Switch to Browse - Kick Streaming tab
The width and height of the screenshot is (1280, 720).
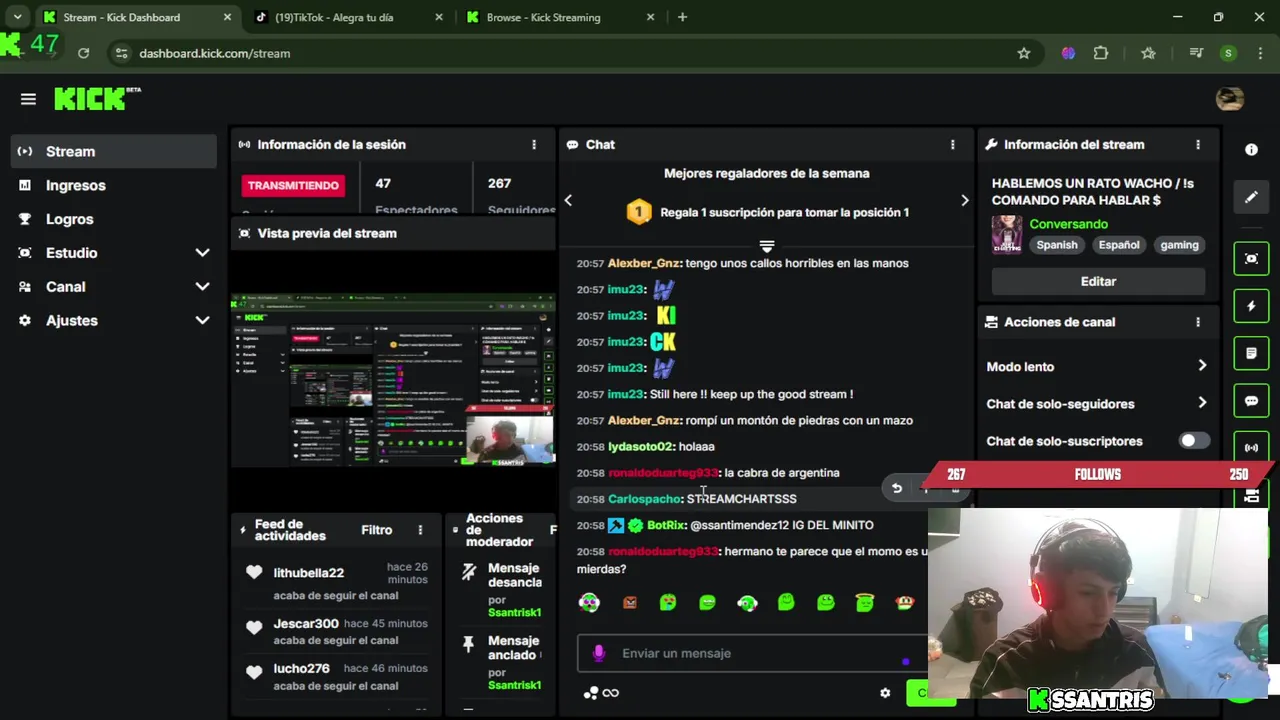point(560,17)
